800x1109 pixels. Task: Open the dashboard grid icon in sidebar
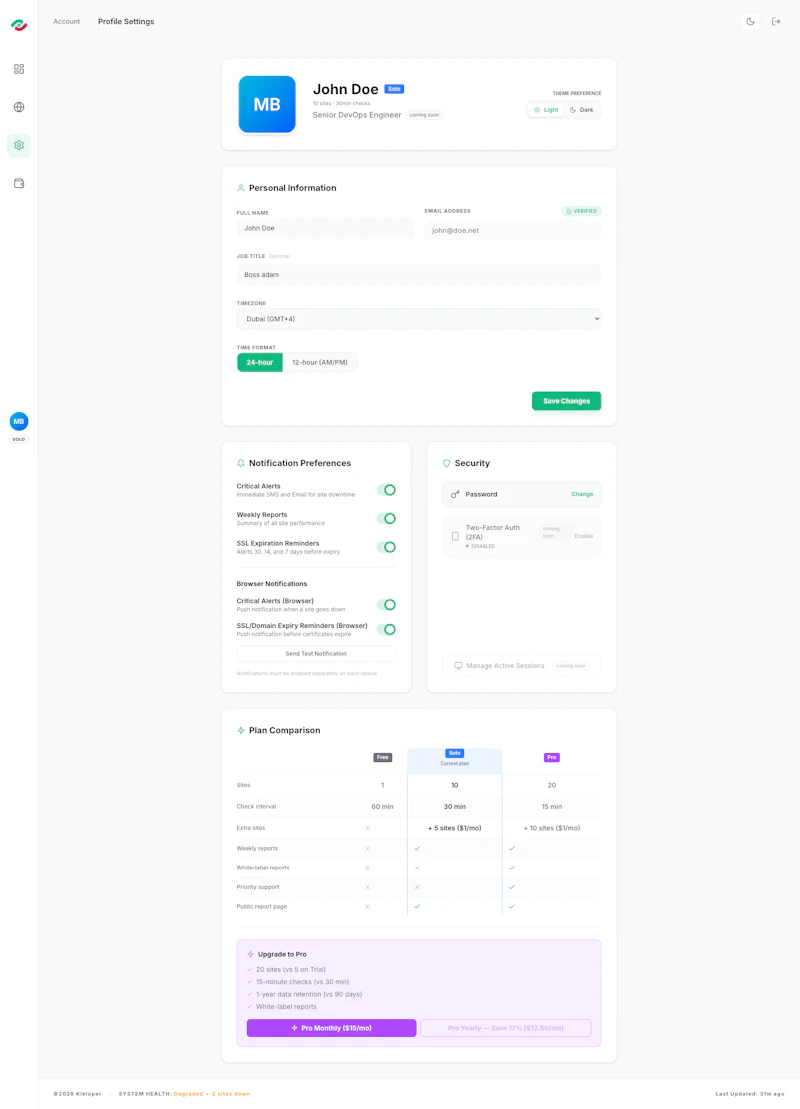coord(19,69)
